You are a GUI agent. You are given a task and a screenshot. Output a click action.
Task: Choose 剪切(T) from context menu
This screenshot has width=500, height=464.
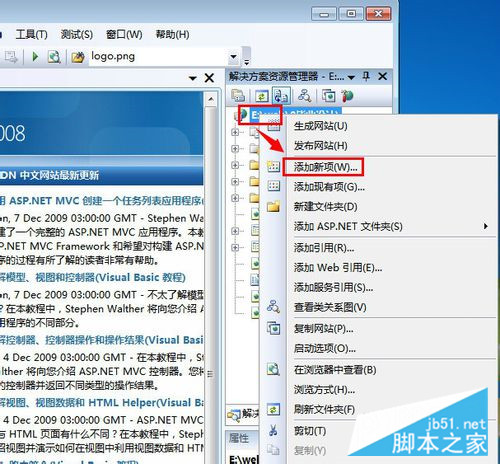[392, 431]
